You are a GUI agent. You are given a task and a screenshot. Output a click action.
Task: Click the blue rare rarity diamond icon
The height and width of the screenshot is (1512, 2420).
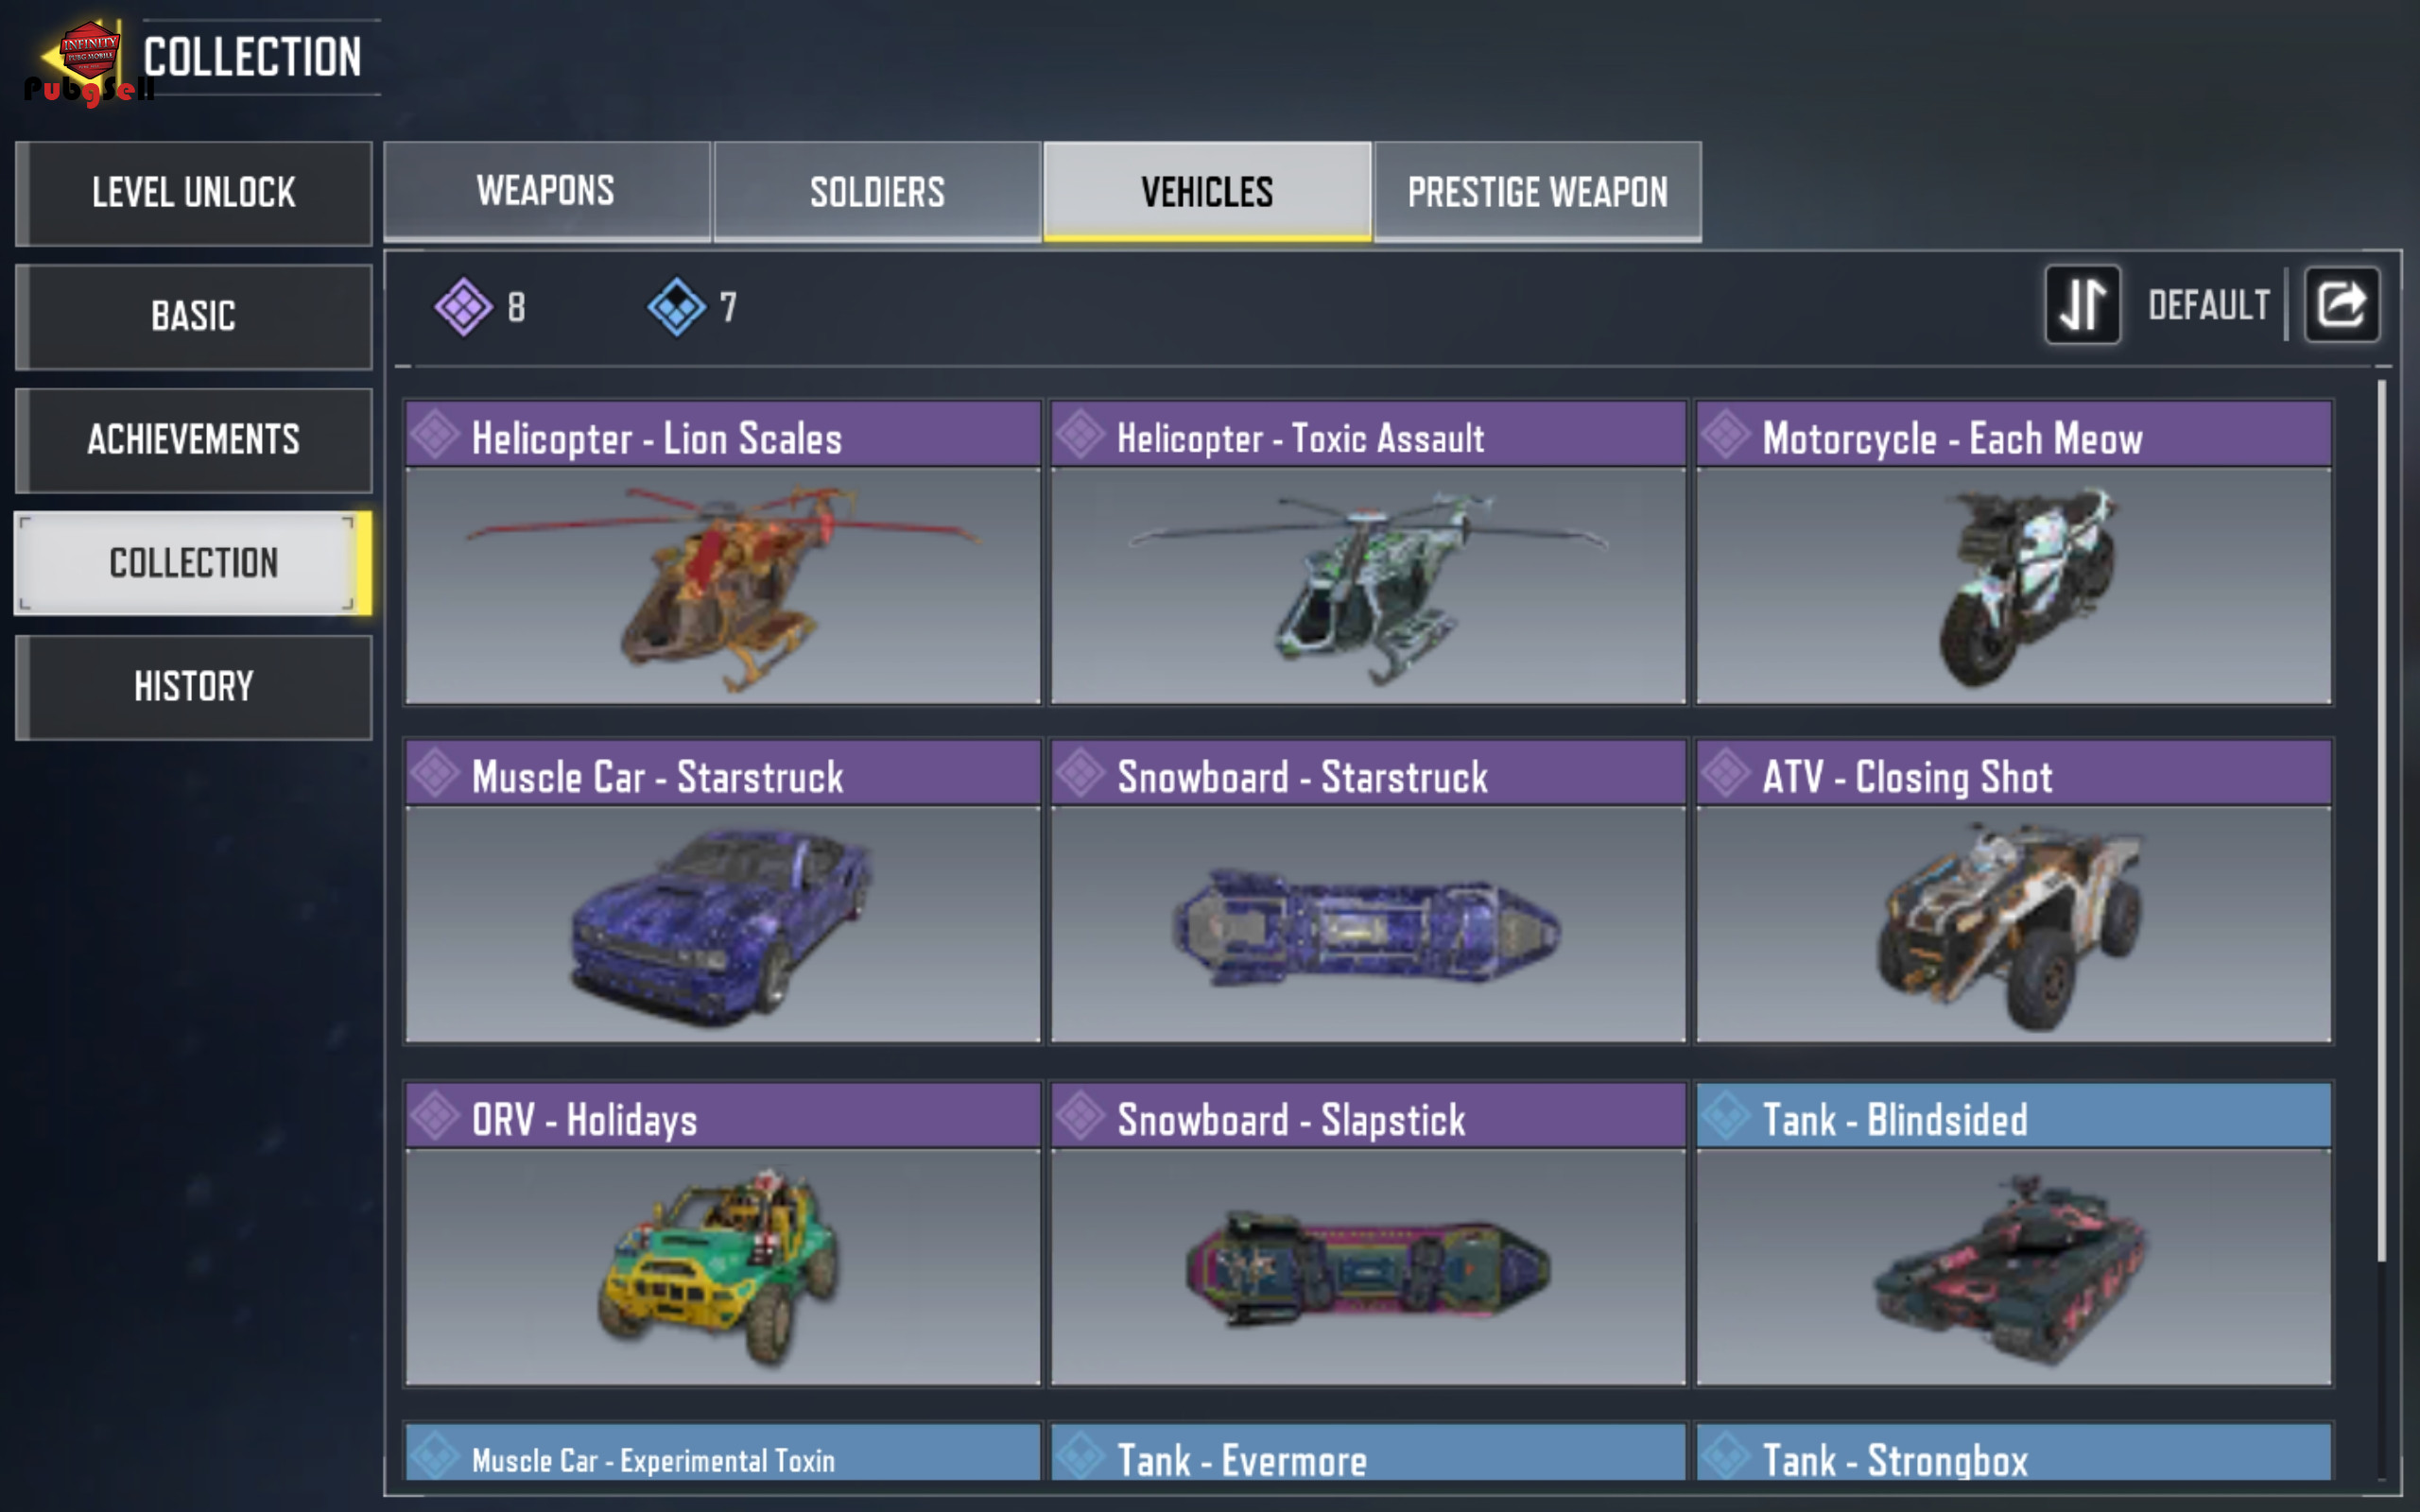point(677,306)
